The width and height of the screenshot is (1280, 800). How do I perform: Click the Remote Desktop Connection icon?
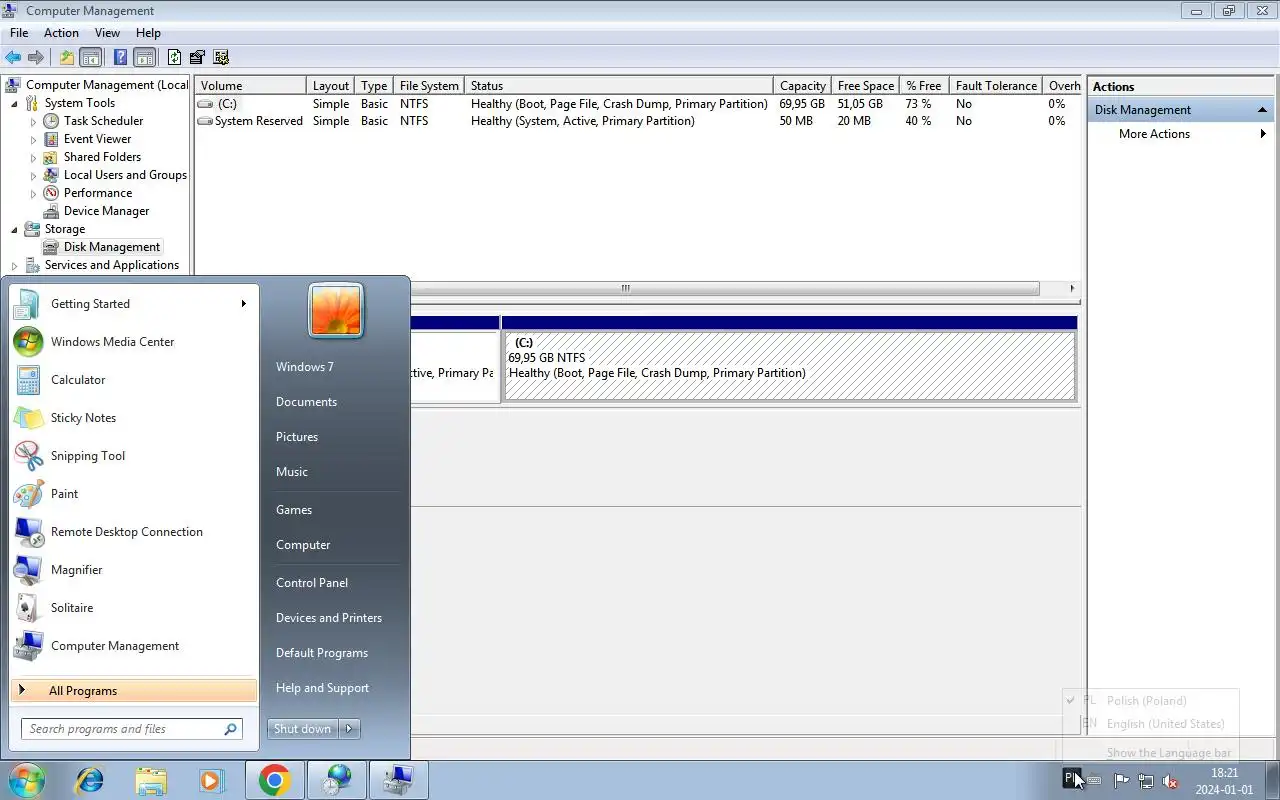(x=28, y=532)
